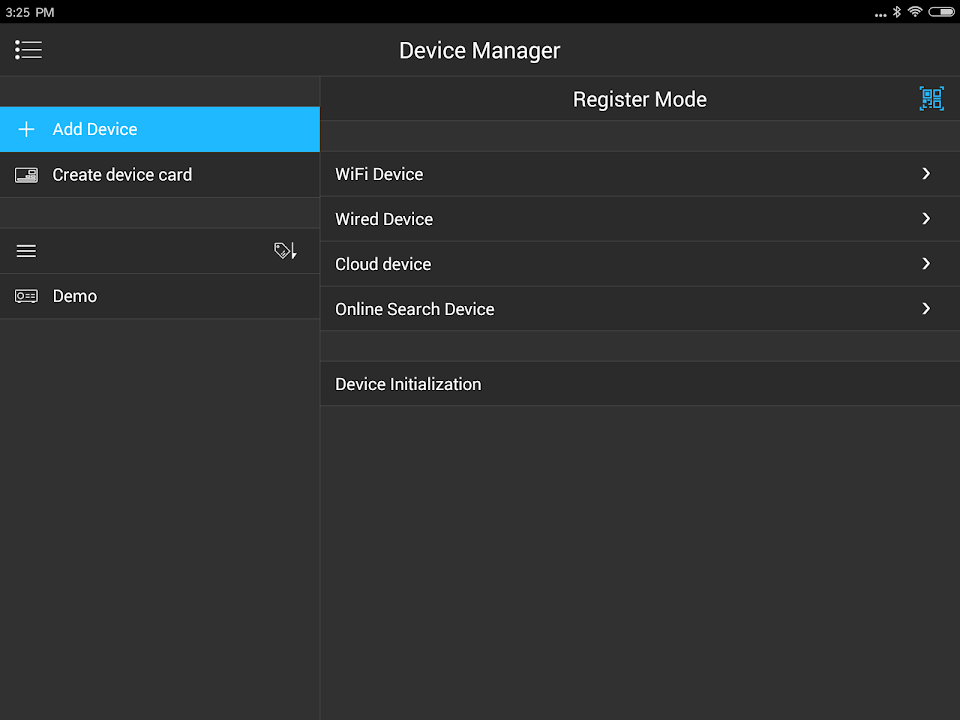Image resolution: width=960 pixels, height=720 pixels.
Task: Expand the Online Search Device chevron arrow
Action: [926, 309]
